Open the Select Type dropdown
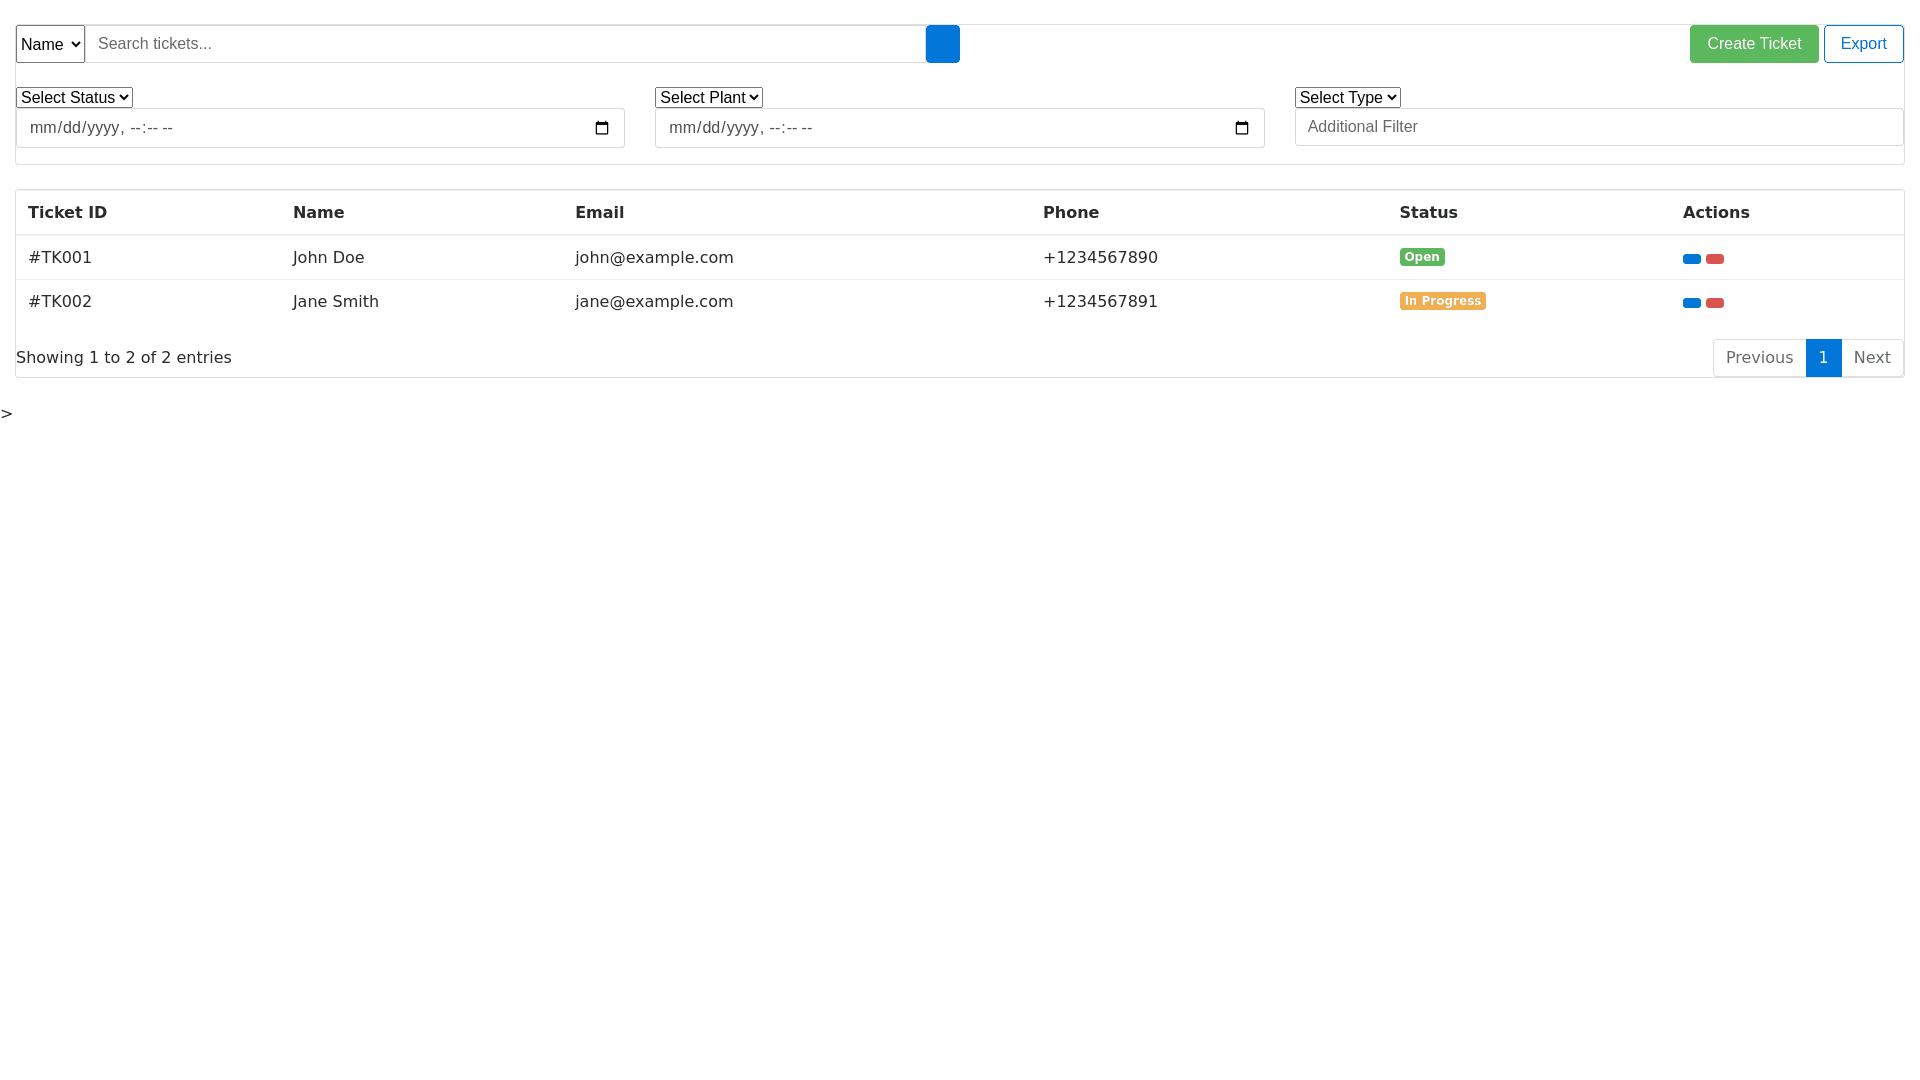Viewport: 1920px width, 1080px height. pyautogui.click(x=1347, y=97)
